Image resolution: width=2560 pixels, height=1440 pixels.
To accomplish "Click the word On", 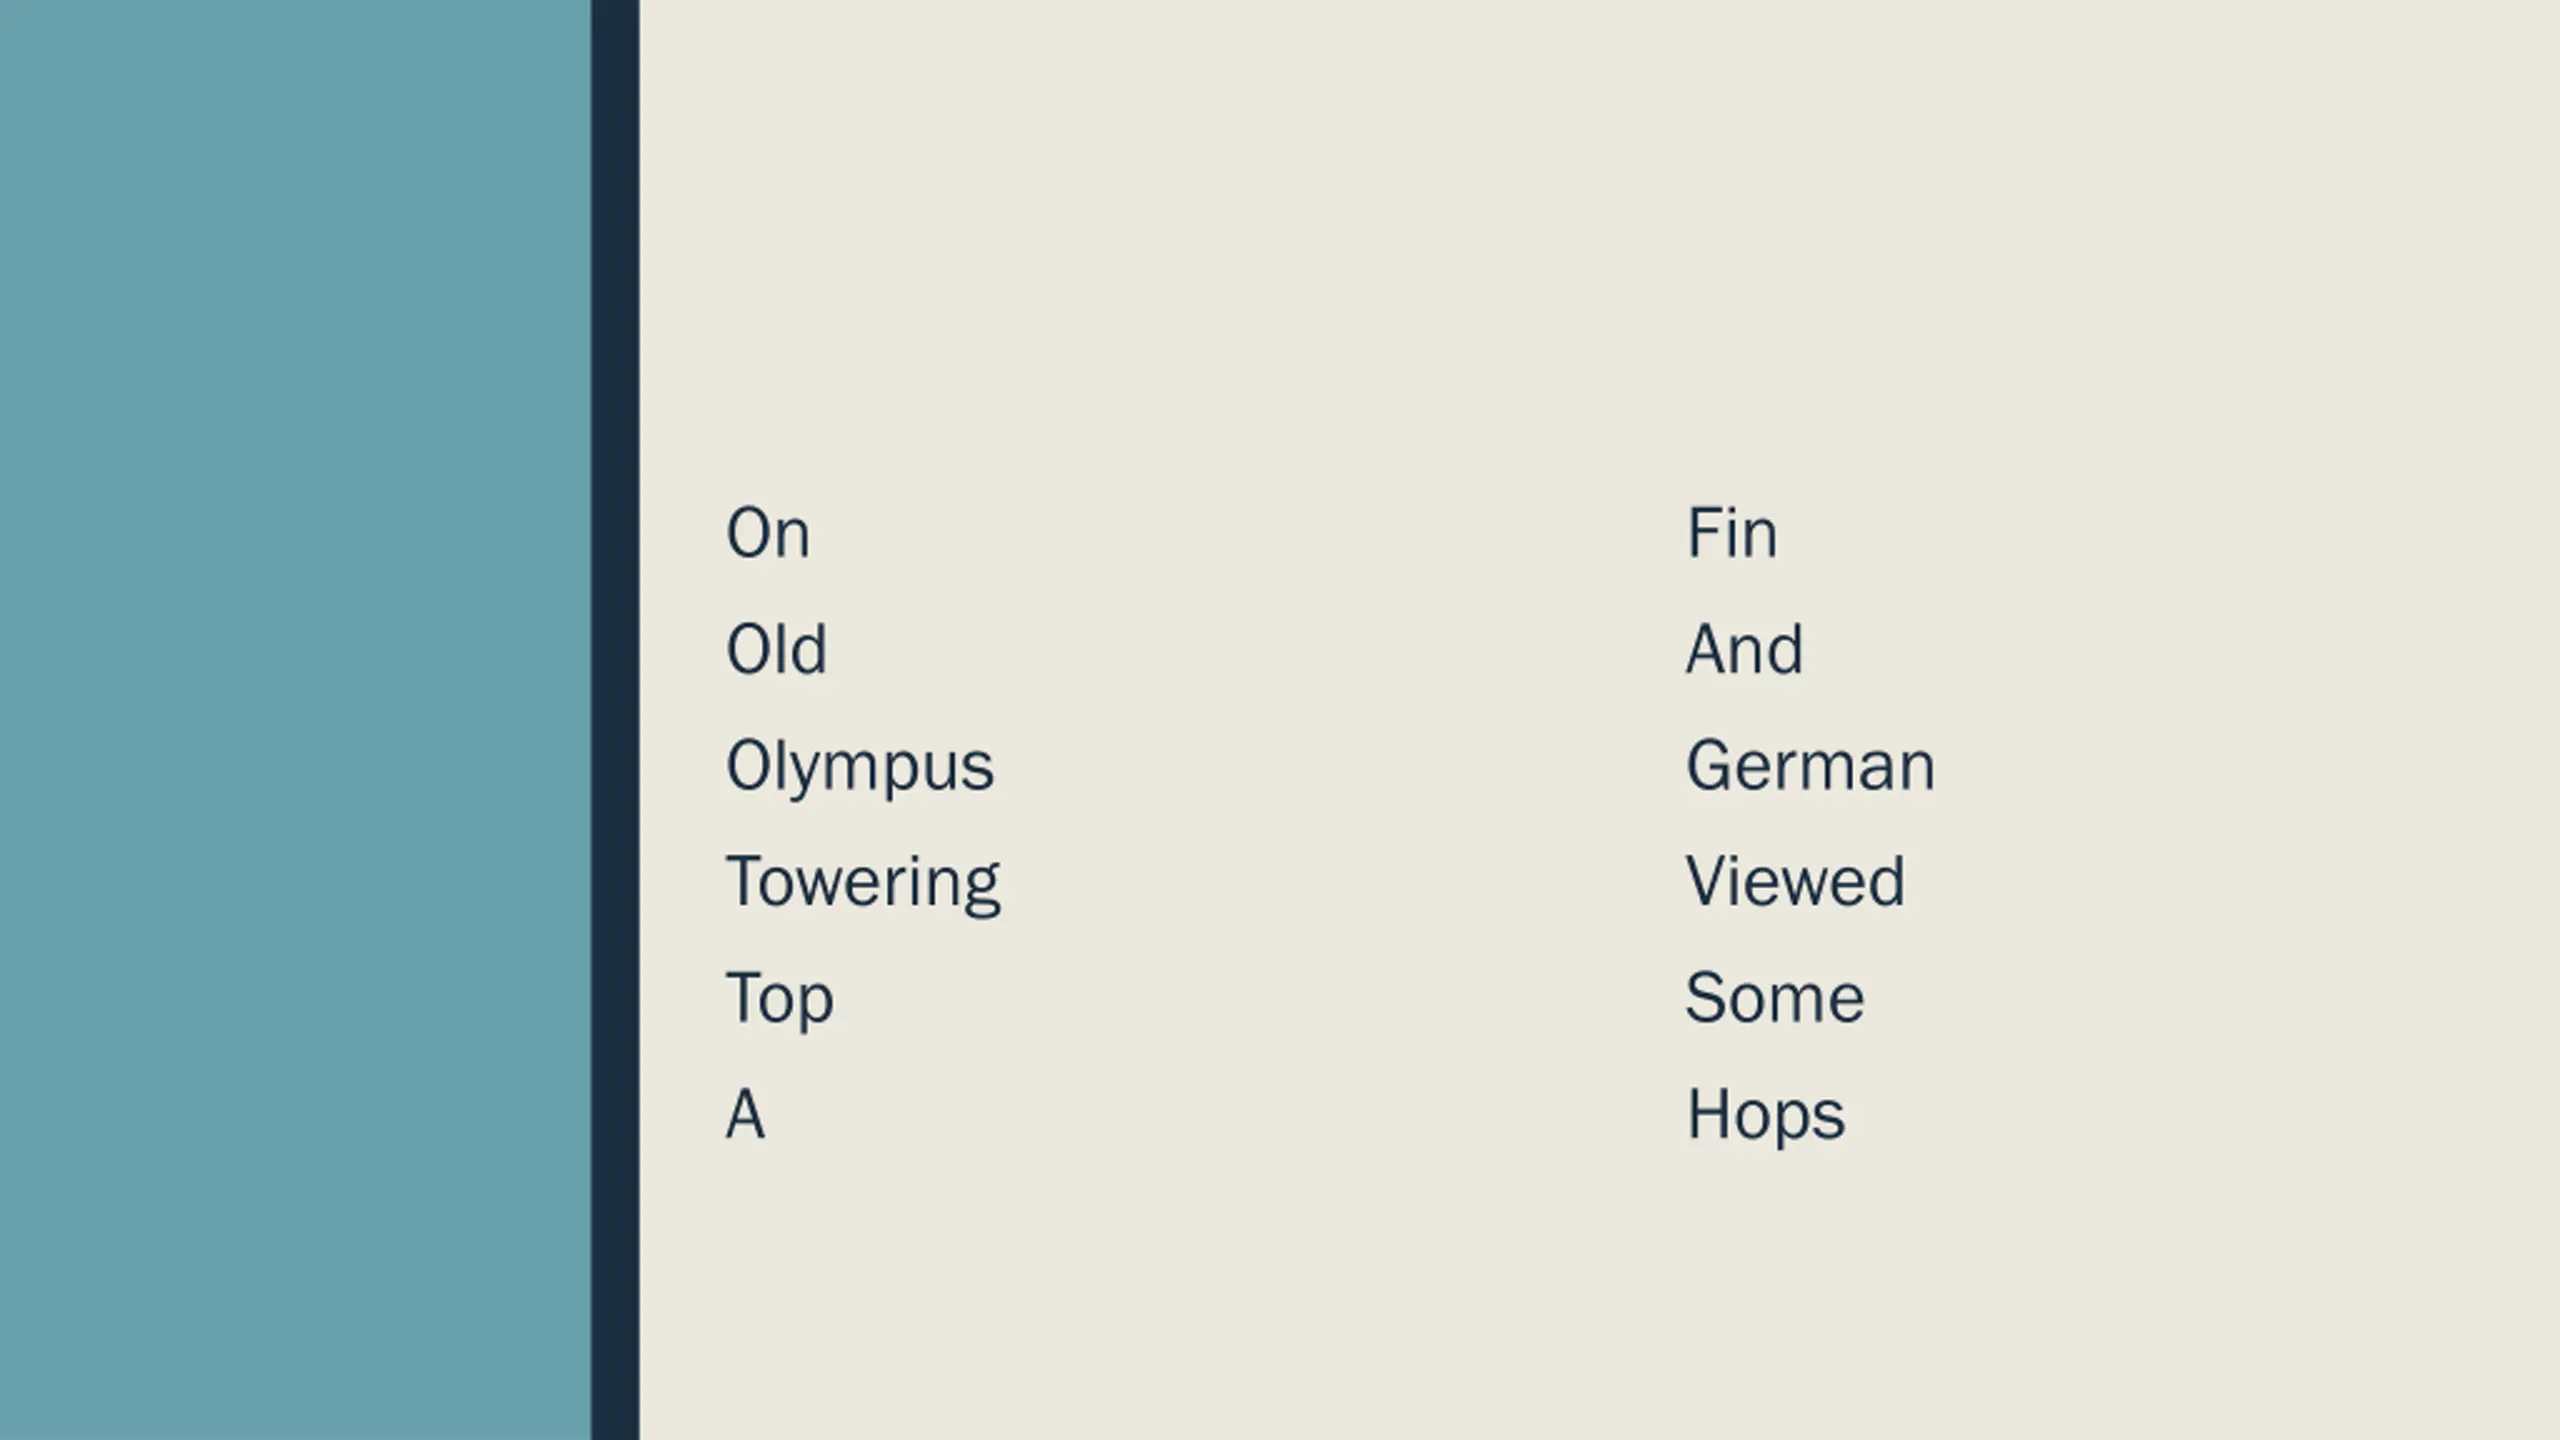I will 767,533.
